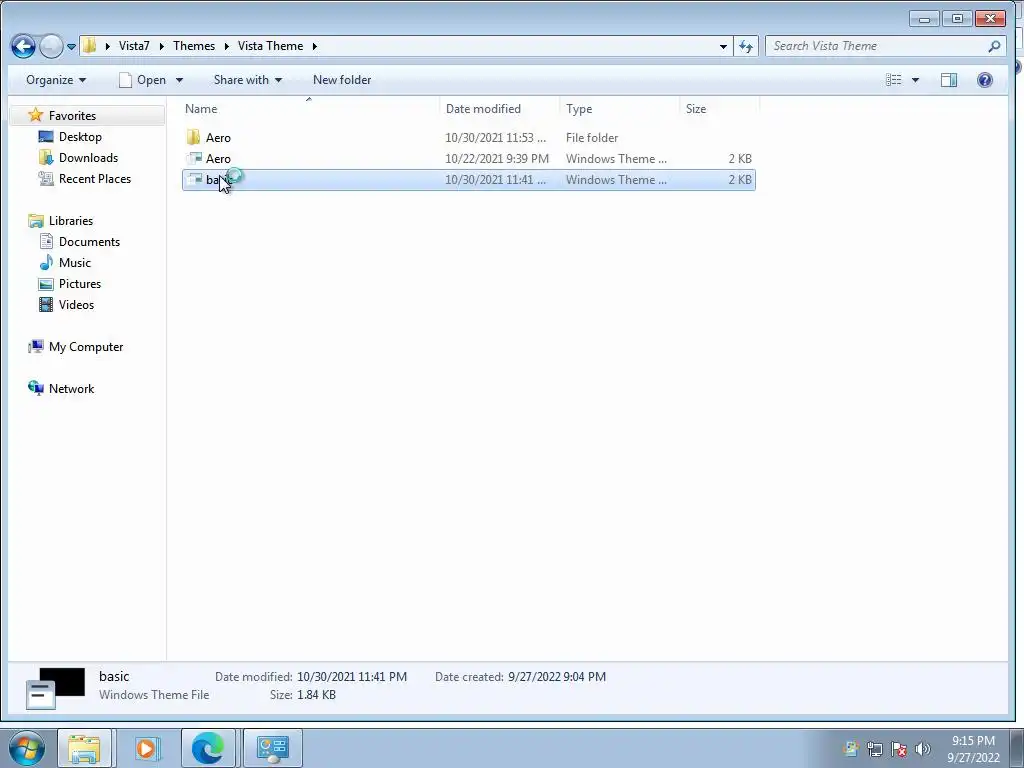This screenshot has height=768, width=1024.
Task: Select the Aero folder icon
Action: (x=193, y=137)
